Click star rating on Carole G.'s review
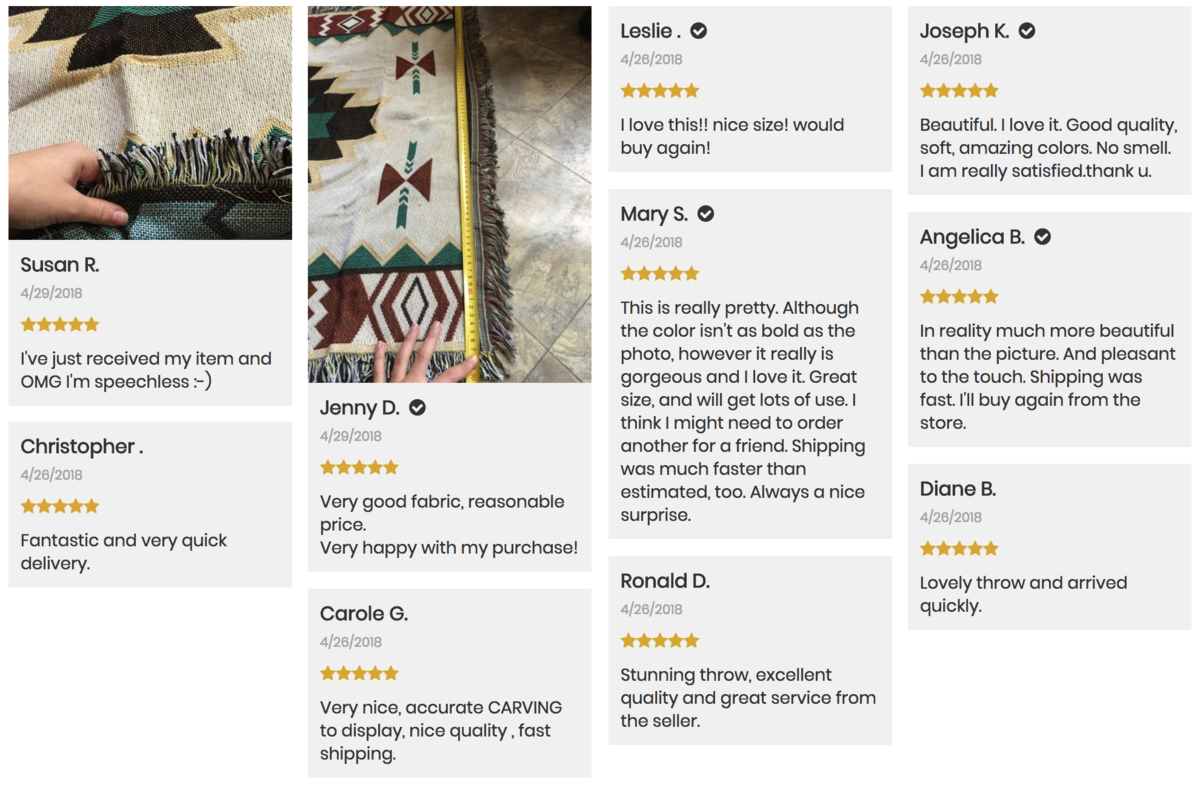 (x=359, y=674)
